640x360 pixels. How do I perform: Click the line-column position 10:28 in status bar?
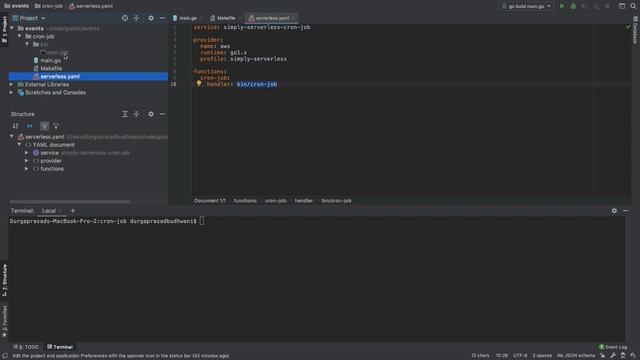(x=501, y=356)
